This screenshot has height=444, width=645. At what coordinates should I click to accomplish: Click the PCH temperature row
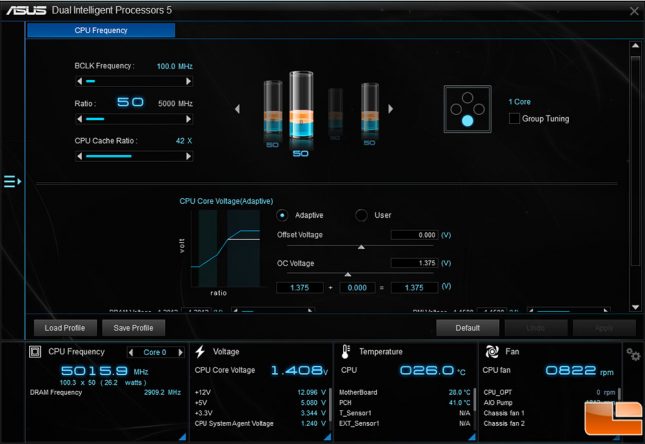click(405, 403)
